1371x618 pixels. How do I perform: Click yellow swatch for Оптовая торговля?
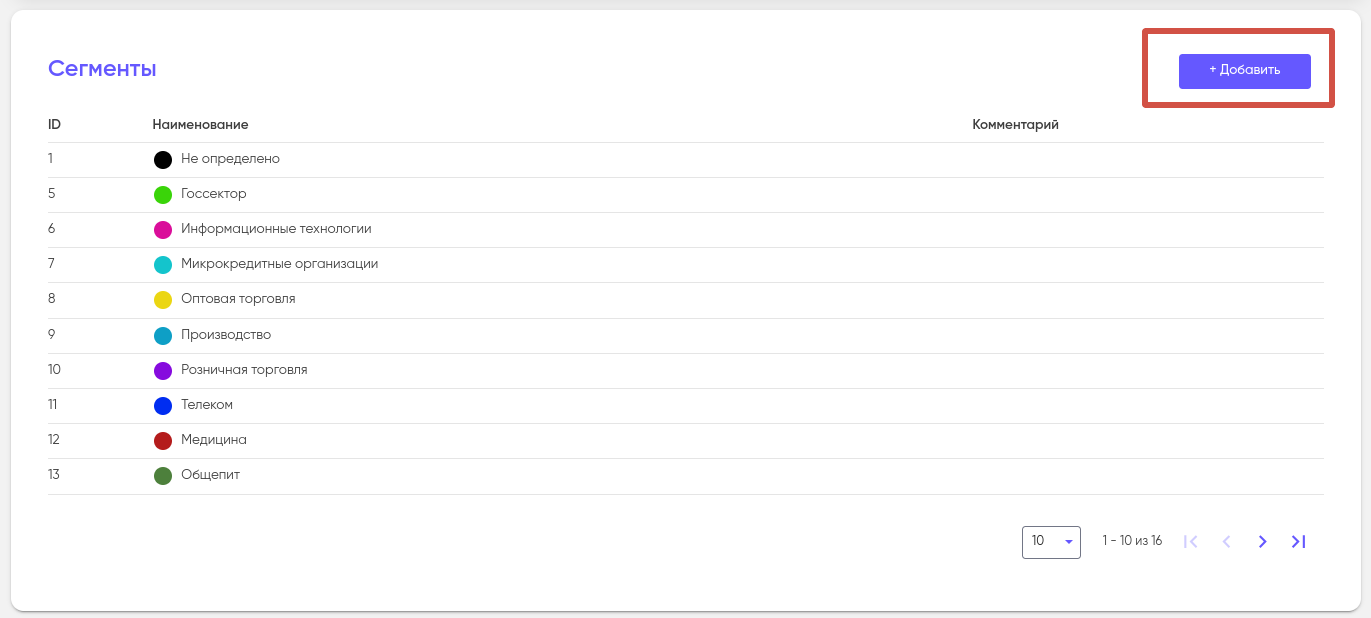(x=163, y=300)
